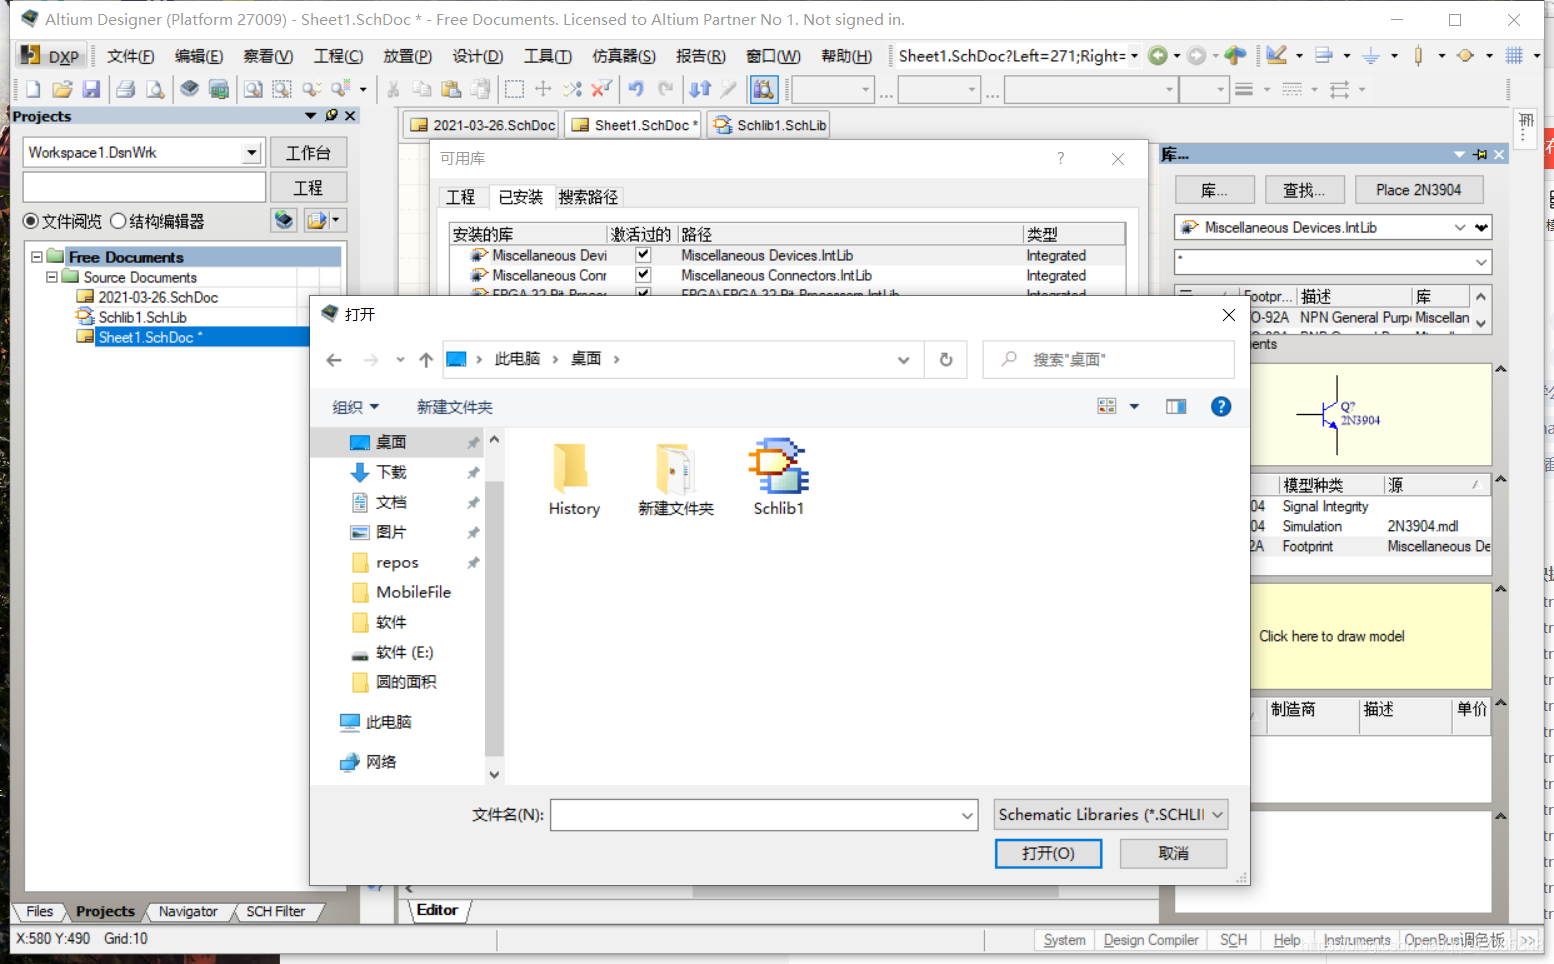Click the browse libraries binoculars icon
Image resolution: width=1554 pixels, height=964 pixels.
[764, 90]
